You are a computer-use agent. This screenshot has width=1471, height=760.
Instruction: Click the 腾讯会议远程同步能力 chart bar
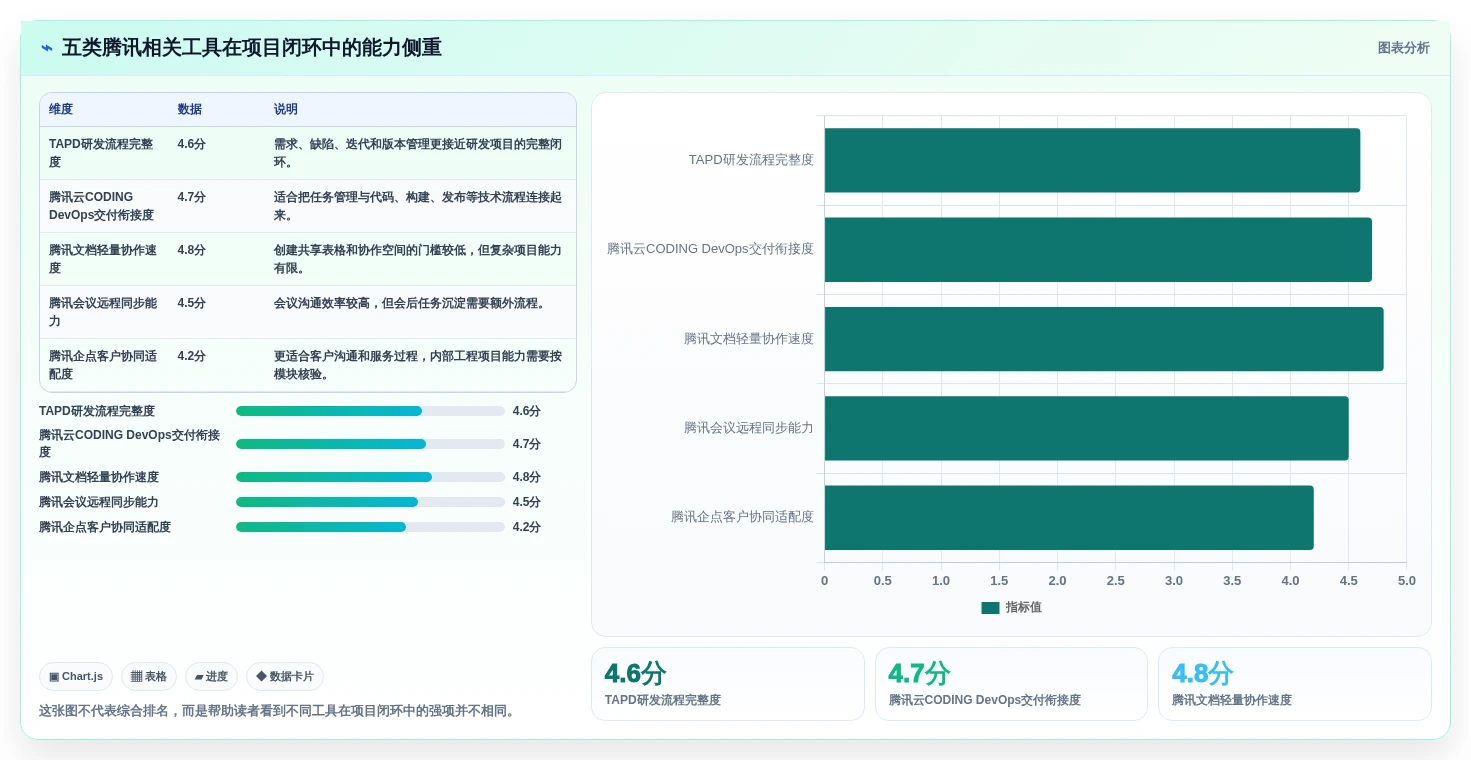click(x=1086, y=428)
